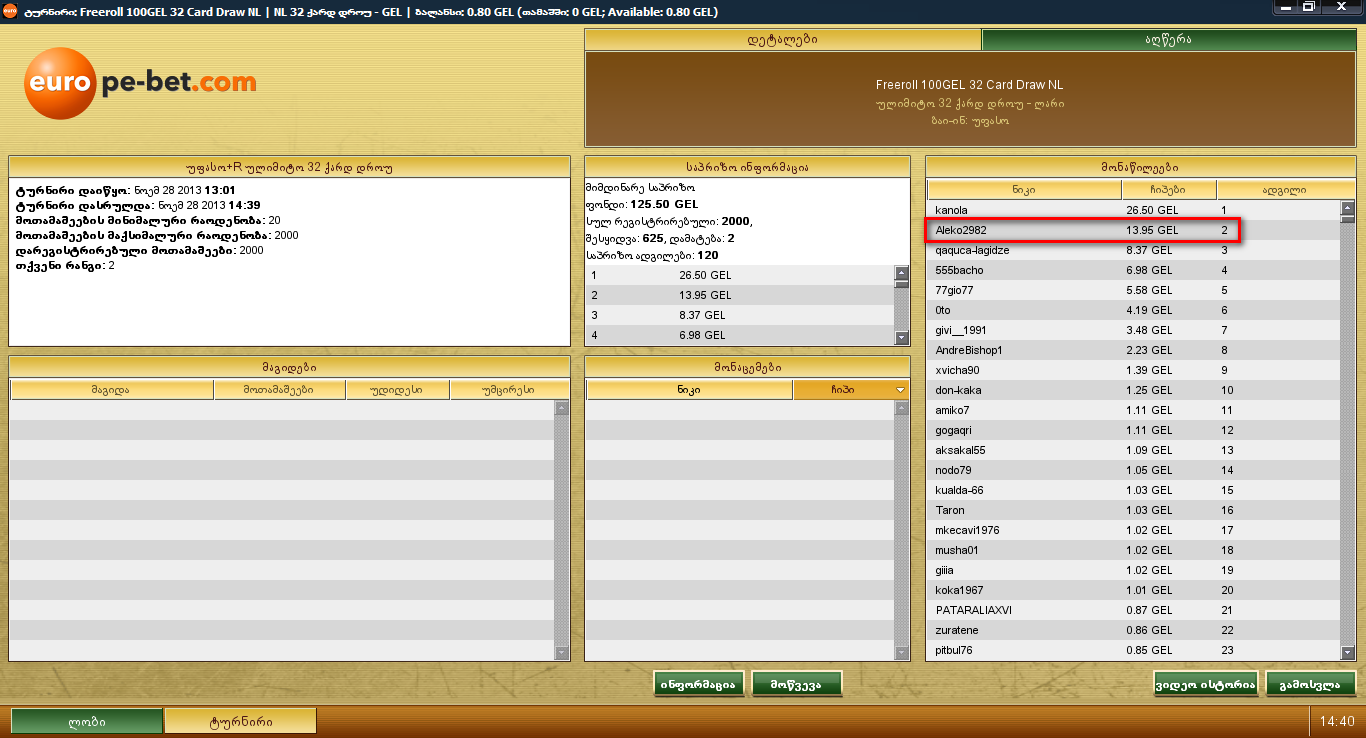Maximize the tournament window
Viewport: 1366px width, 738px height.
pyautogui.click(x=1309, y=7)
